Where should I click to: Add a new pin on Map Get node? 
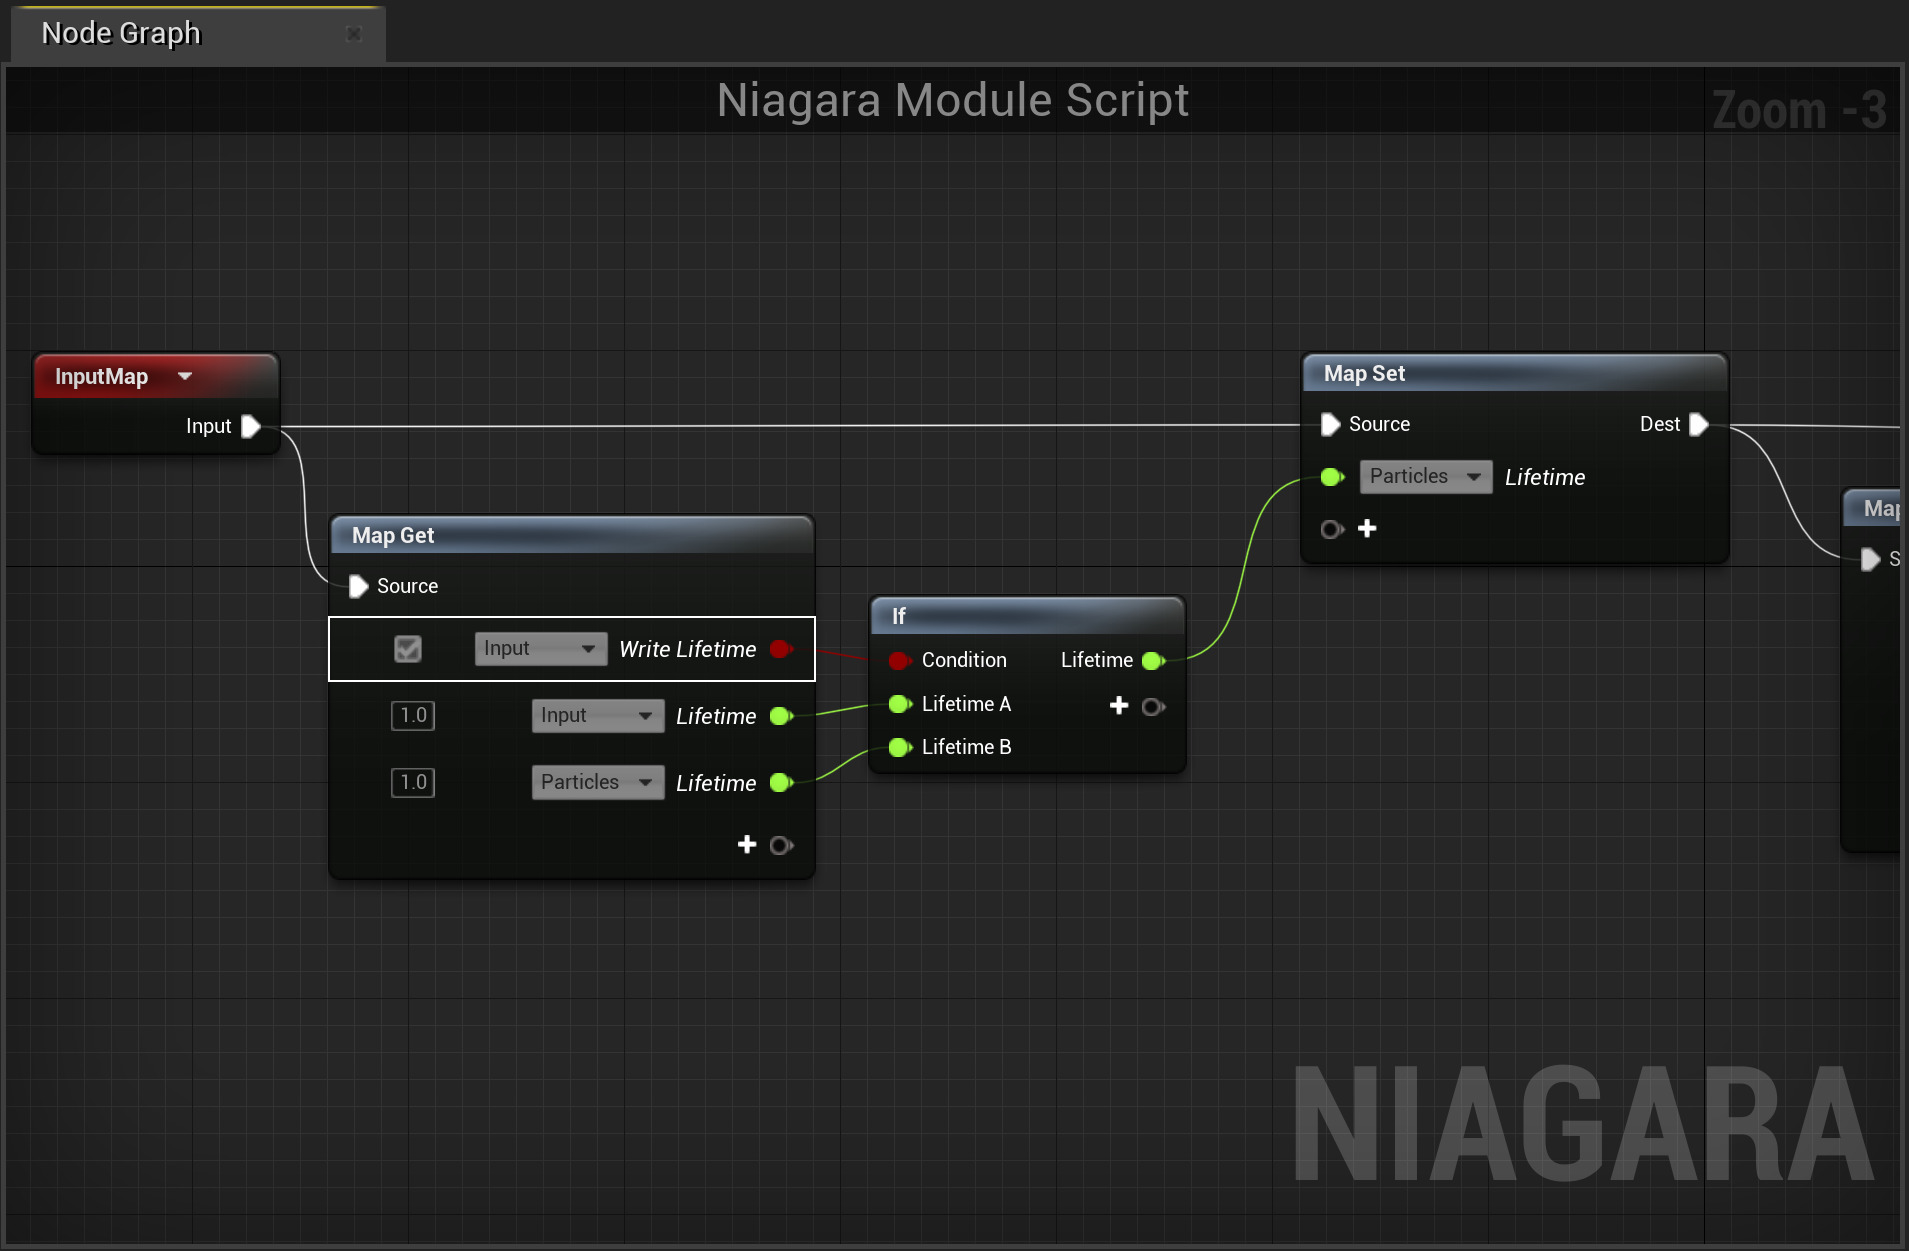[x=747, y=845]
